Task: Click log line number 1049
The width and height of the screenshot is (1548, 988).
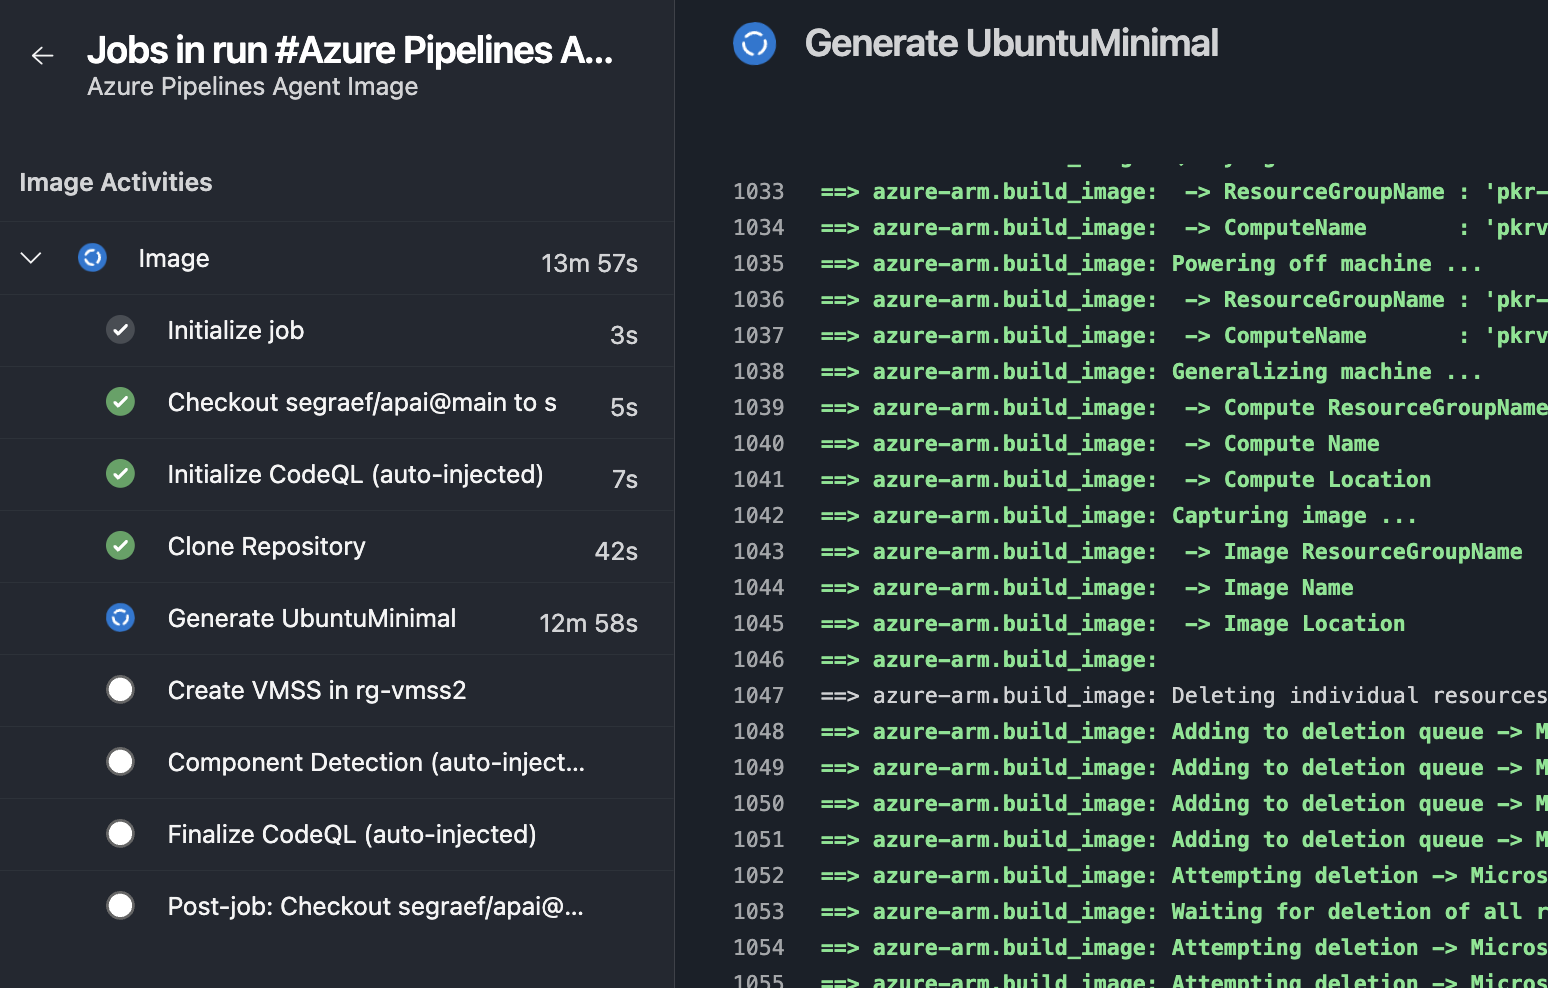Action: click(x=758, y=768)
